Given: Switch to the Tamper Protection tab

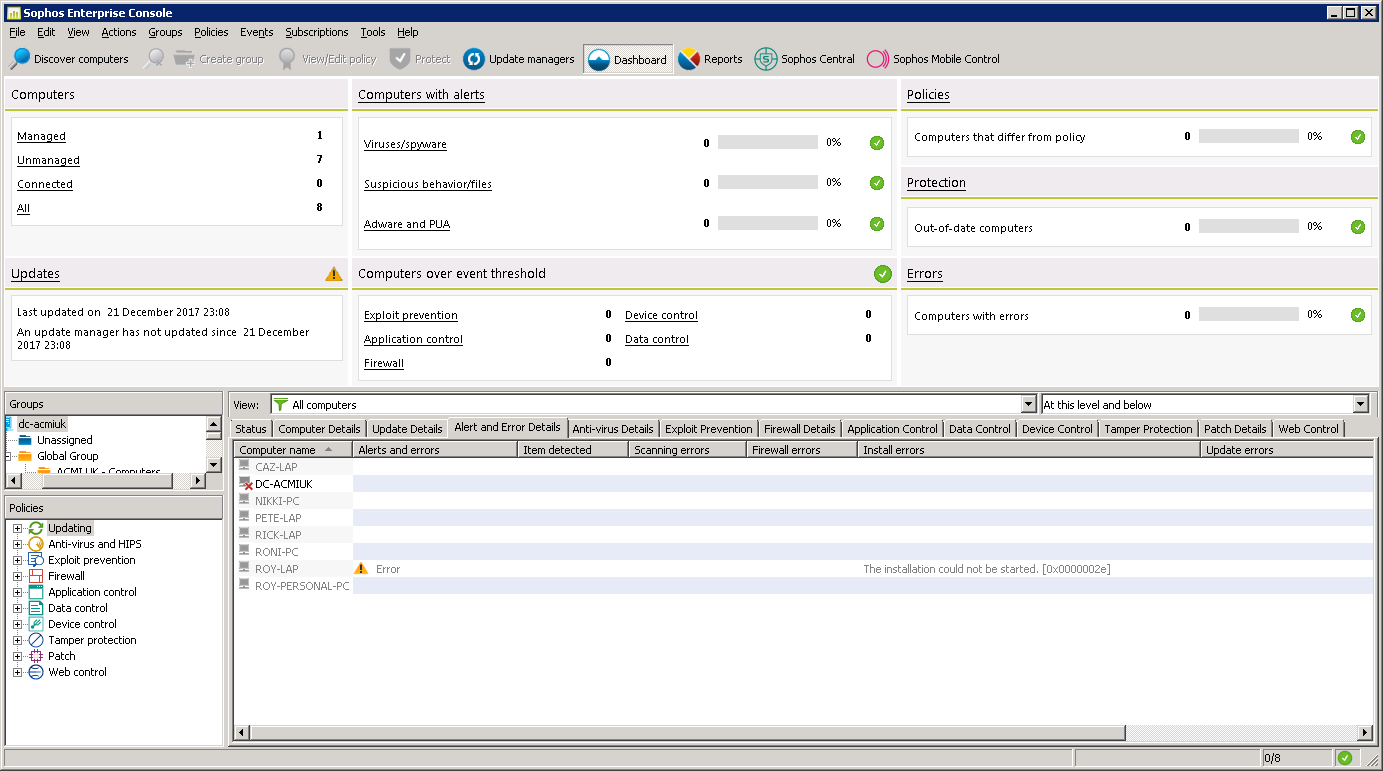Looking at the screenshot, I should tap(1148, 429).
